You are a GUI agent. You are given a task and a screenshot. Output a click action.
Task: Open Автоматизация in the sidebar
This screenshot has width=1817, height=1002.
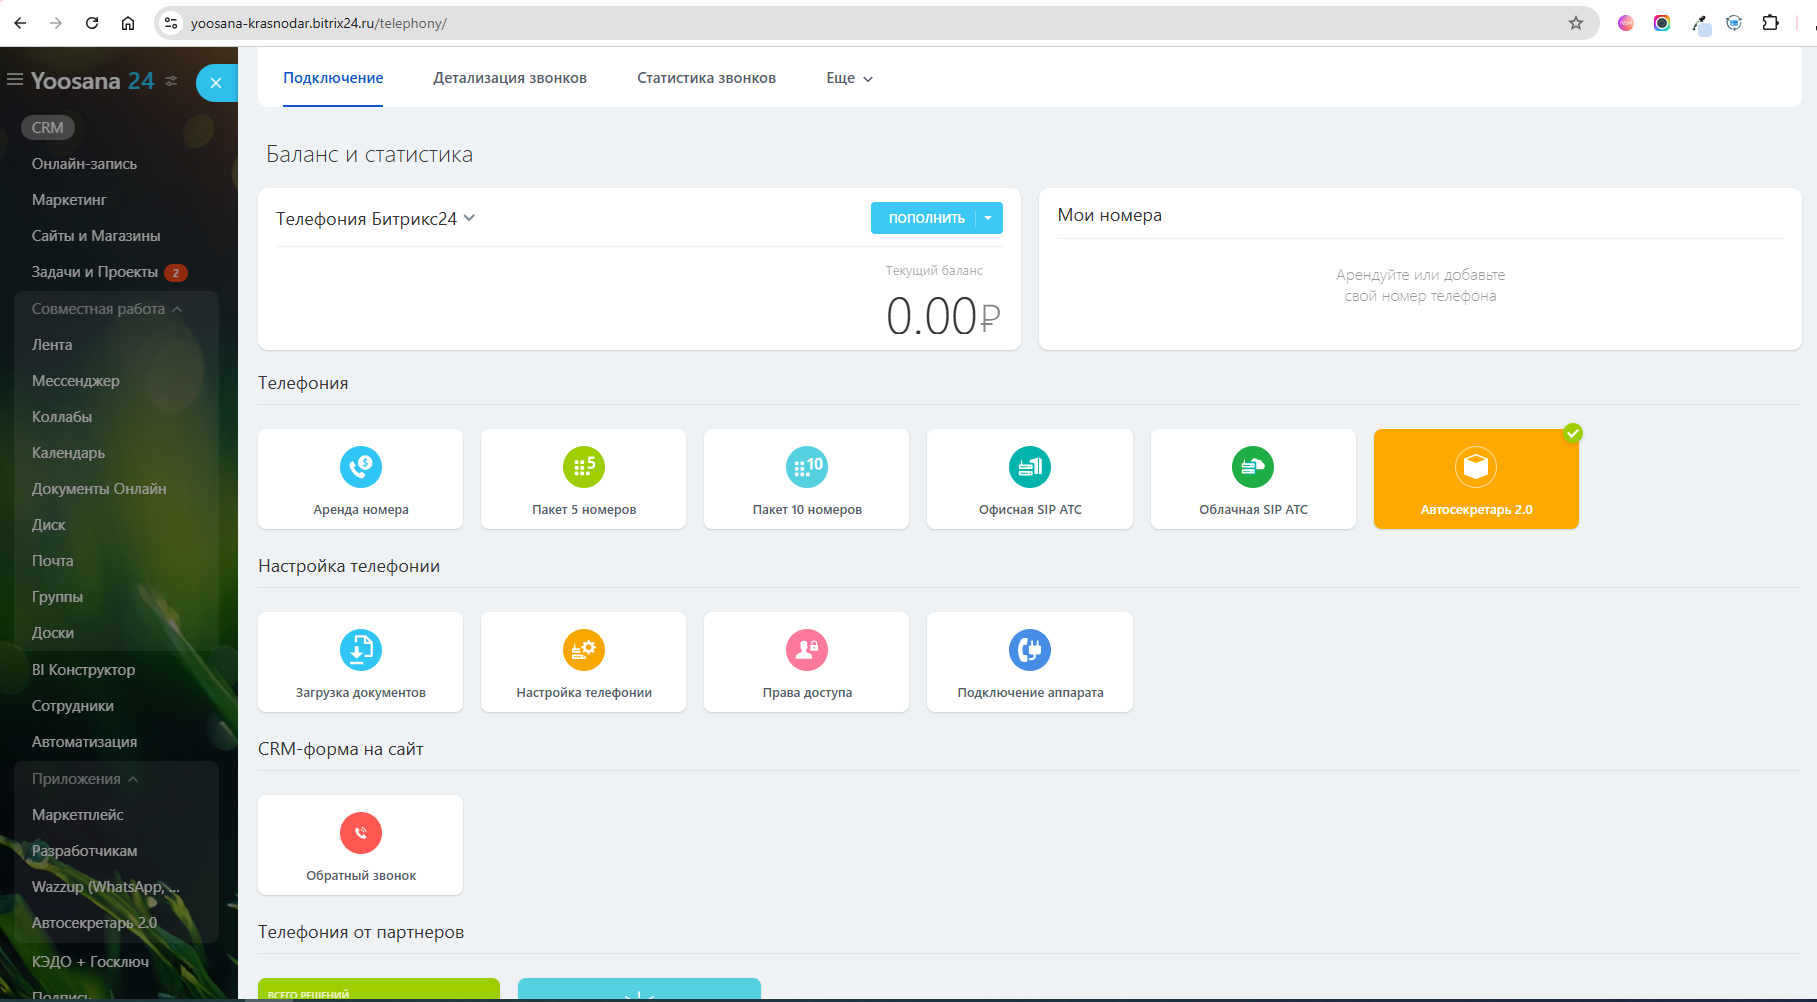[84, 742]
